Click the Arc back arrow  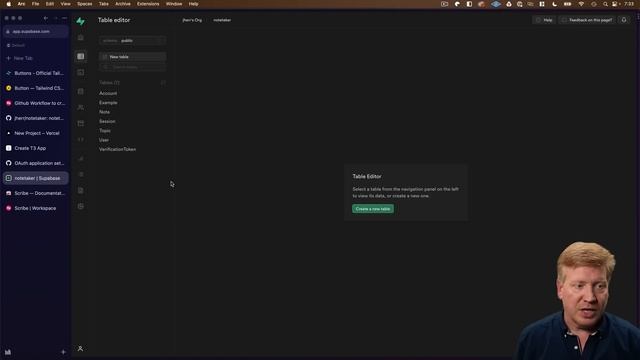[46, 18]
